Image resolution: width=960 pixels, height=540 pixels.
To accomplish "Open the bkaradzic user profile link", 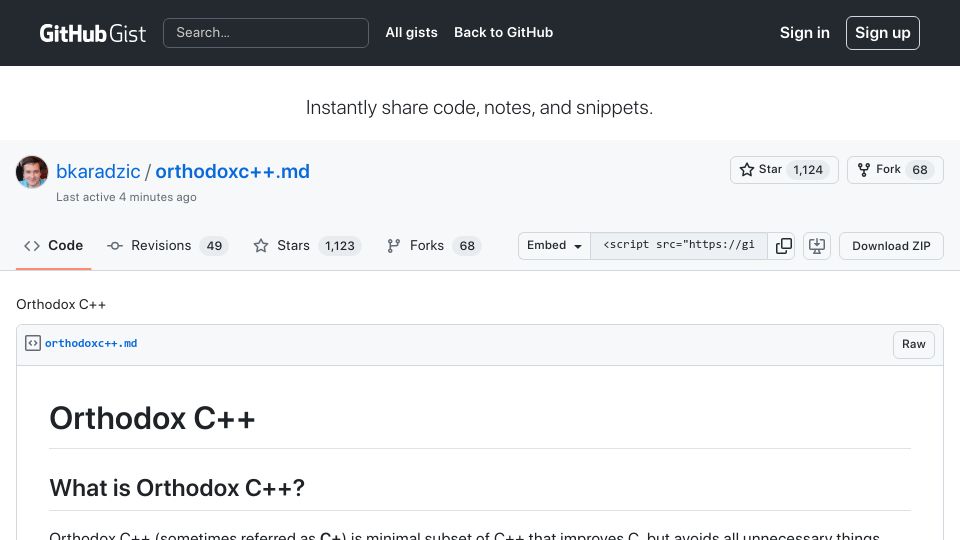I will pos(98,171).
